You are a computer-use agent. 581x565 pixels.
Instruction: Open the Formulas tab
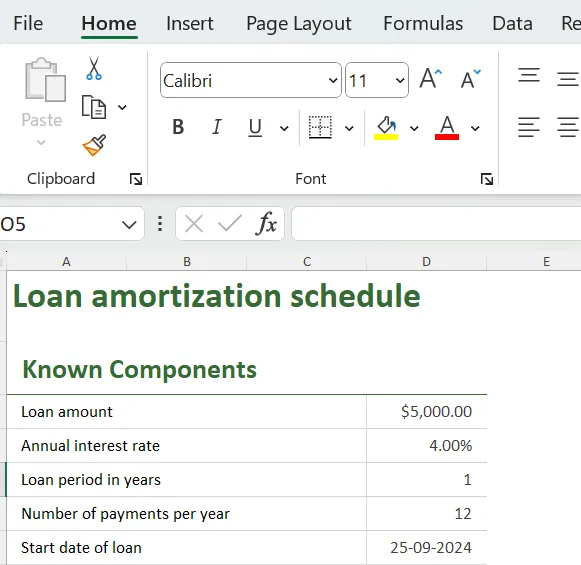point(423,23)
